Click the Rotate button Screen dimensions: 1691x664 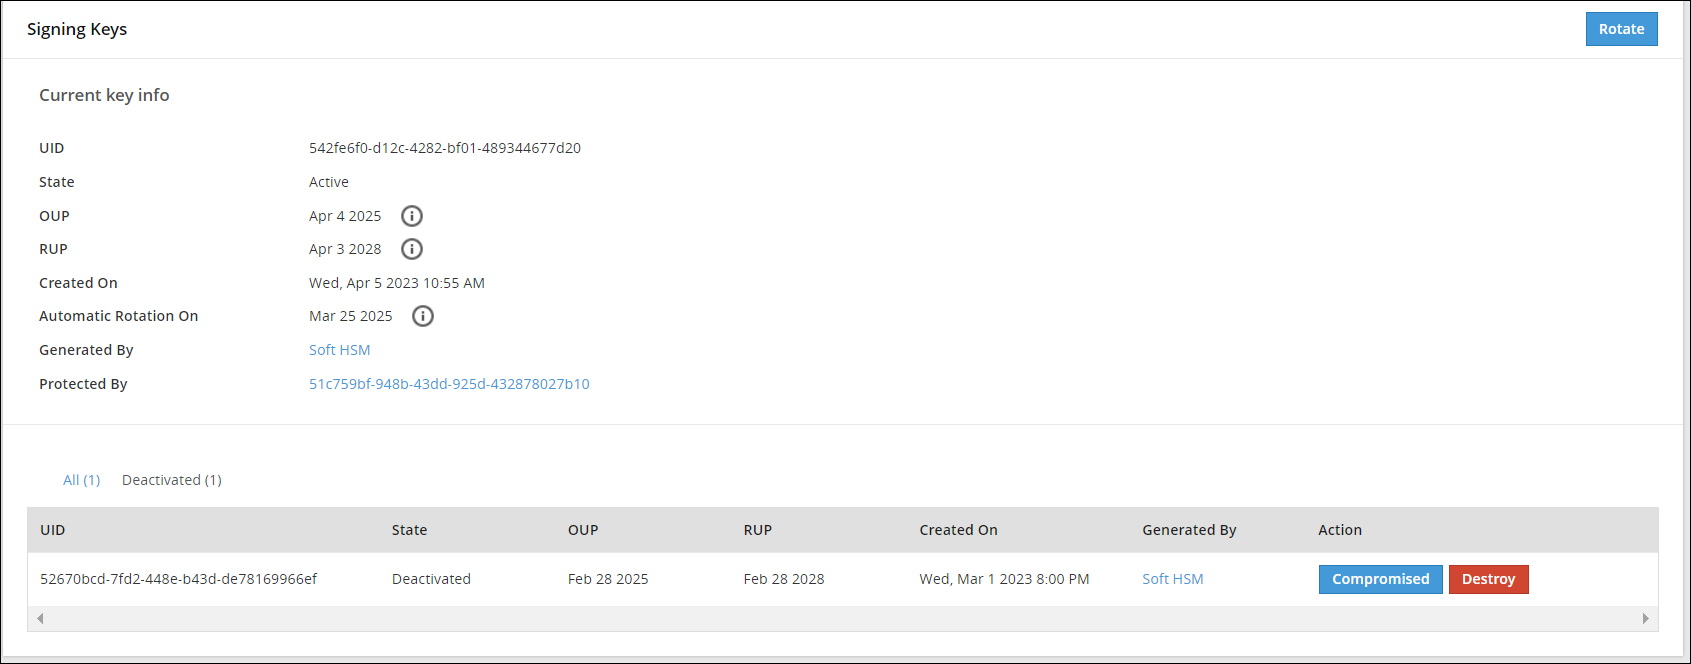point(1621,28)
